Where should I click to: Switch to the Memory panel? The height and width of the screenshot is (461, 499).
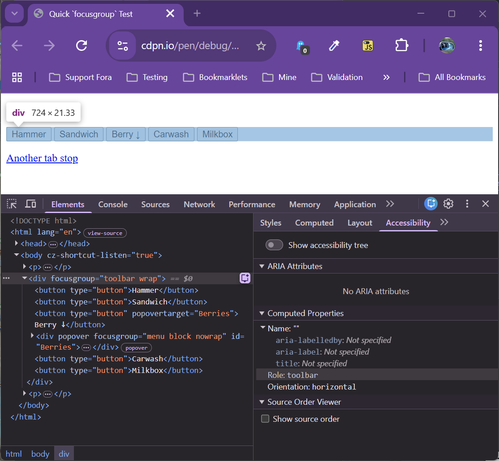[x=305, y=204]
